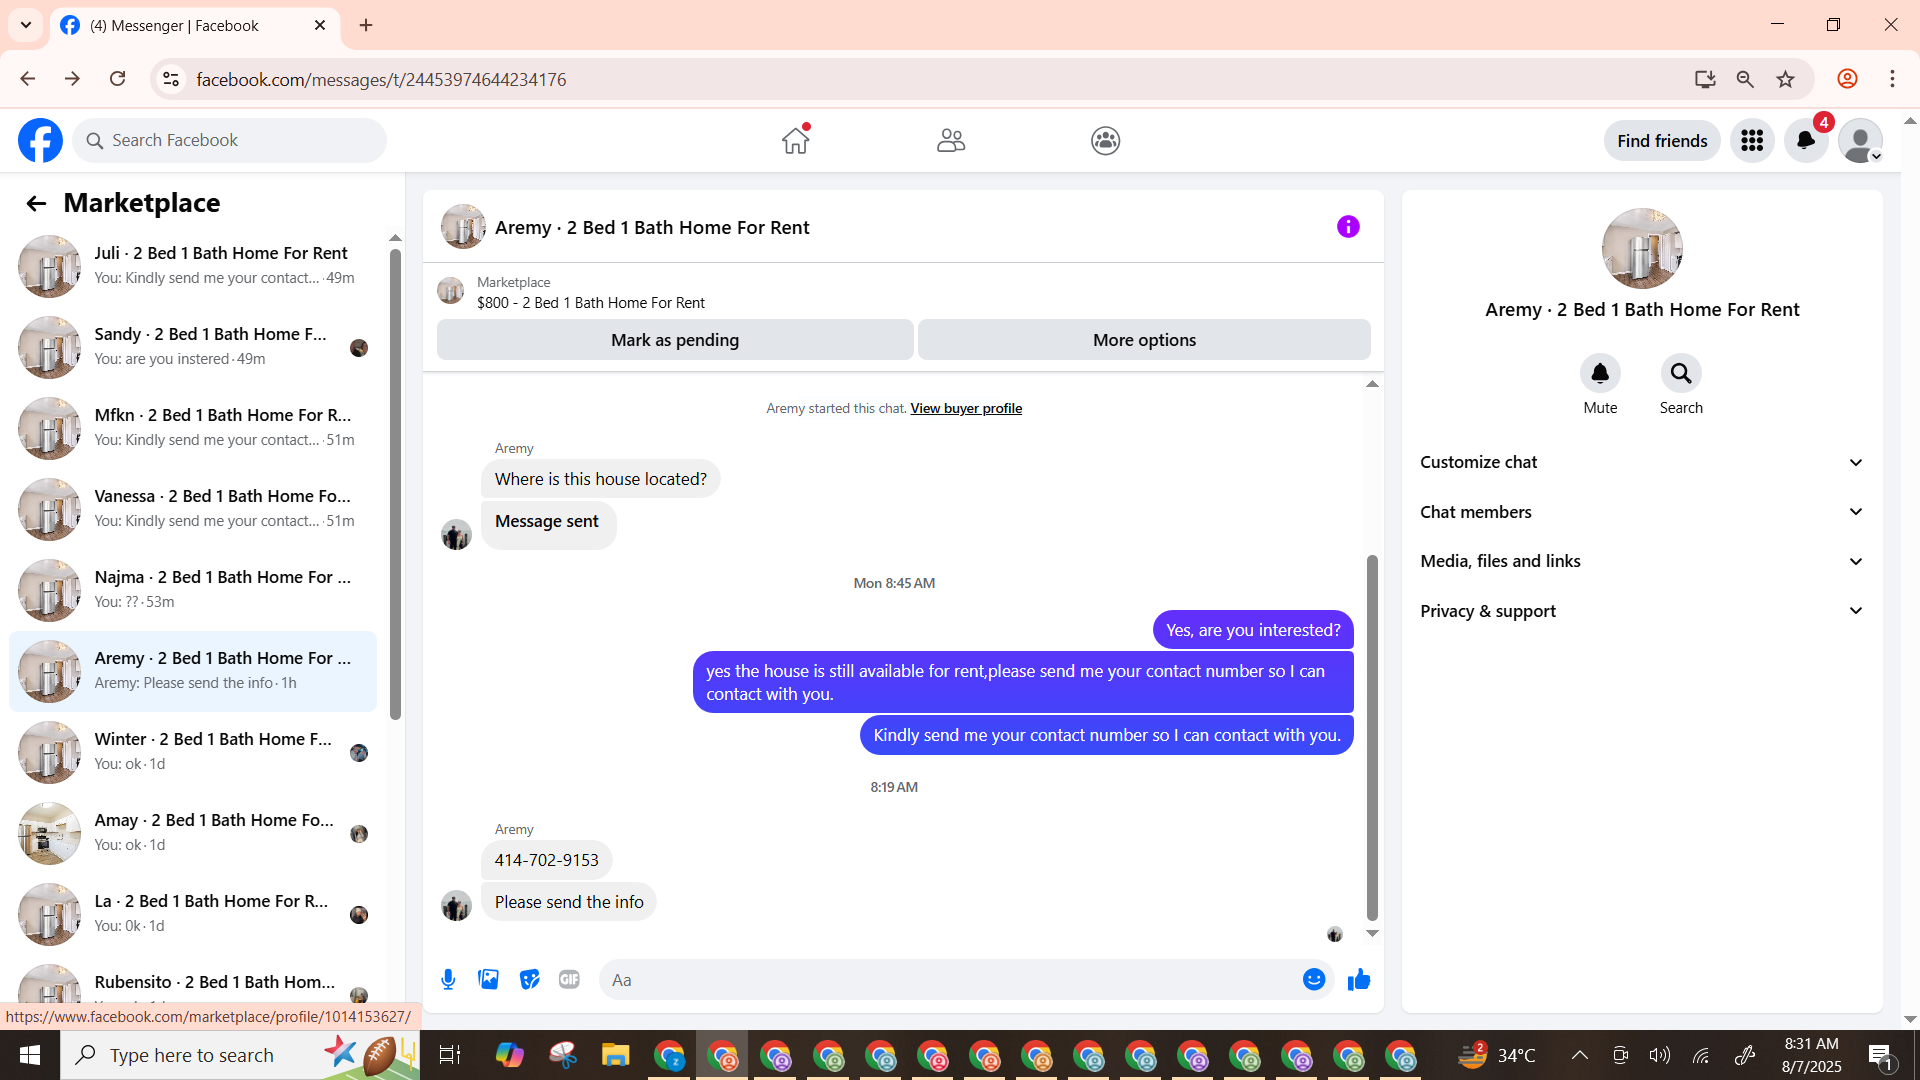Screen dimensions: 1920x1080
Task: Open conversation information purple icon
Action: pyautogui.click(x=1348, y=227)
